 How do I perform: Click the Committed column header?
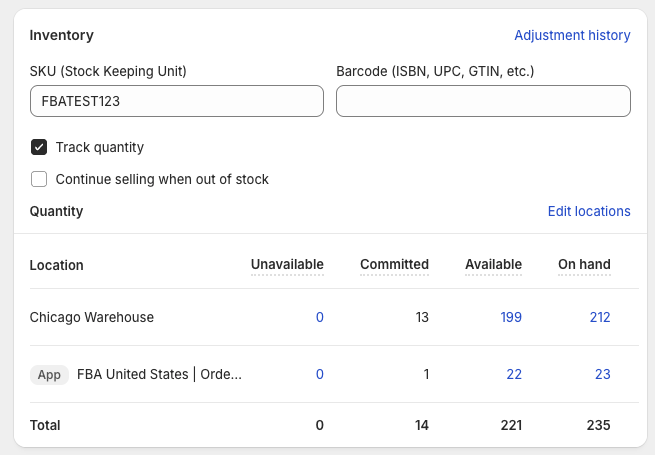tap(394, 264)
